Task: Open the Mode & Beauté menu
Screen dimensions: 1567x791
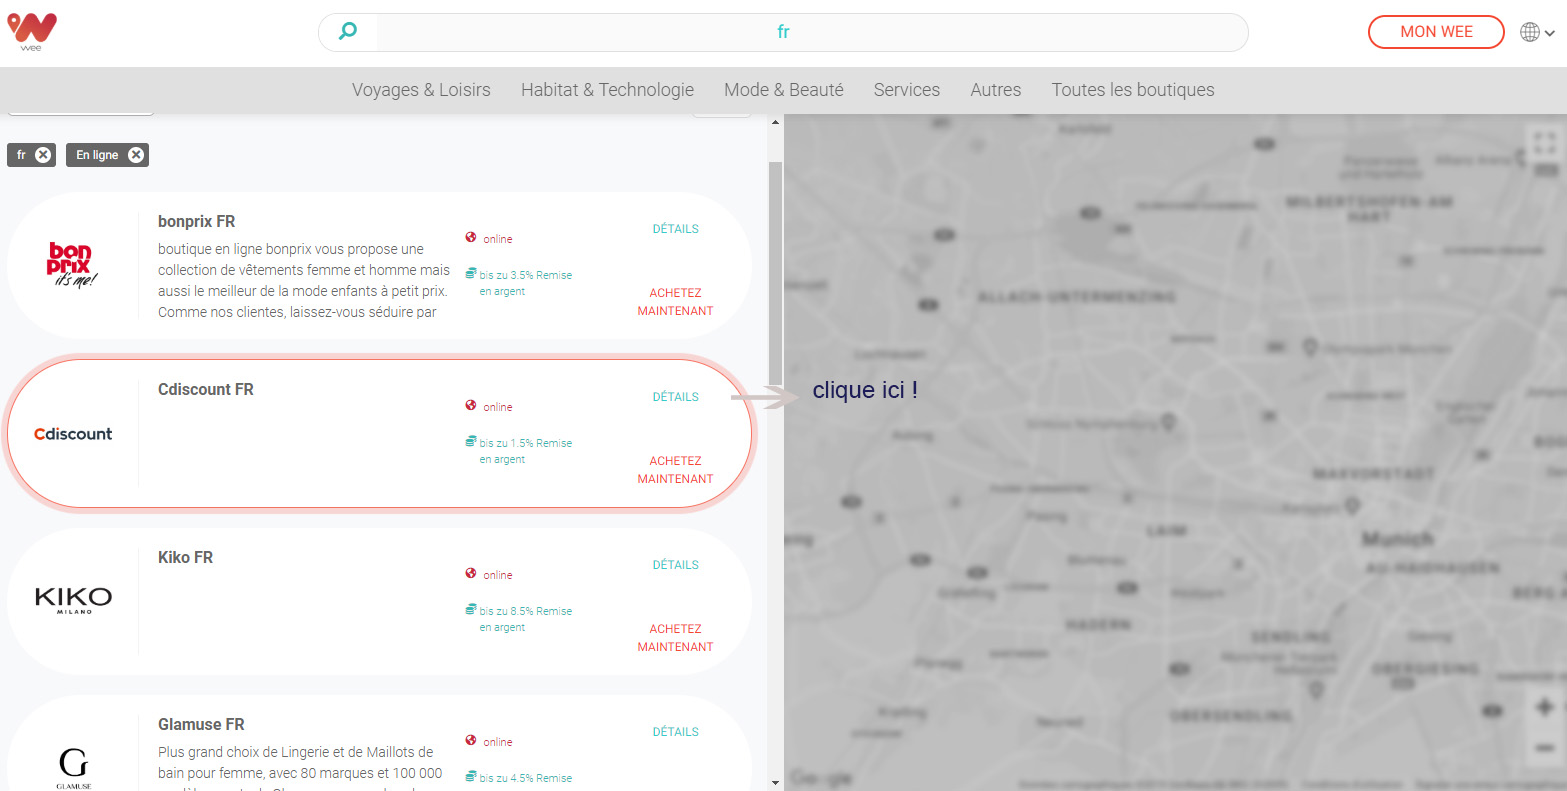Action: 783,90
